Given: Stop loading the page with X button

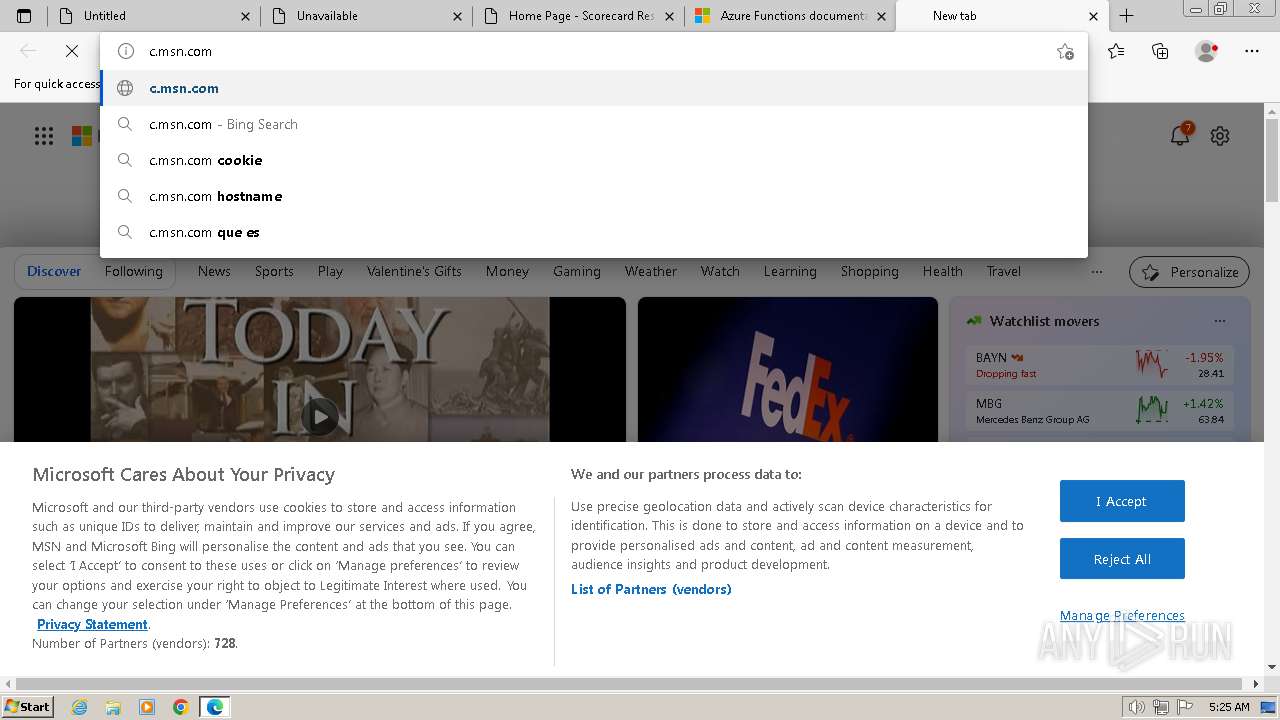Looking at the screenshot, I should [x=71, y=51].
